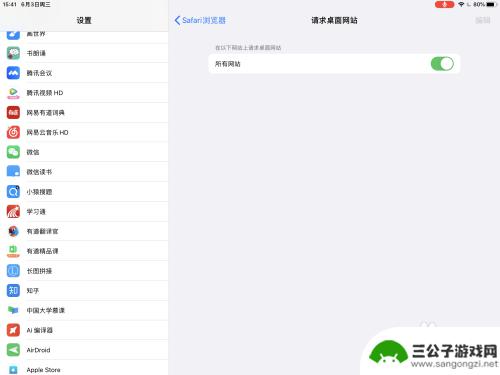The height and width of the screenshot is (375, 500).
Task: Open the 长图拼接 icon
Action: 13,271
